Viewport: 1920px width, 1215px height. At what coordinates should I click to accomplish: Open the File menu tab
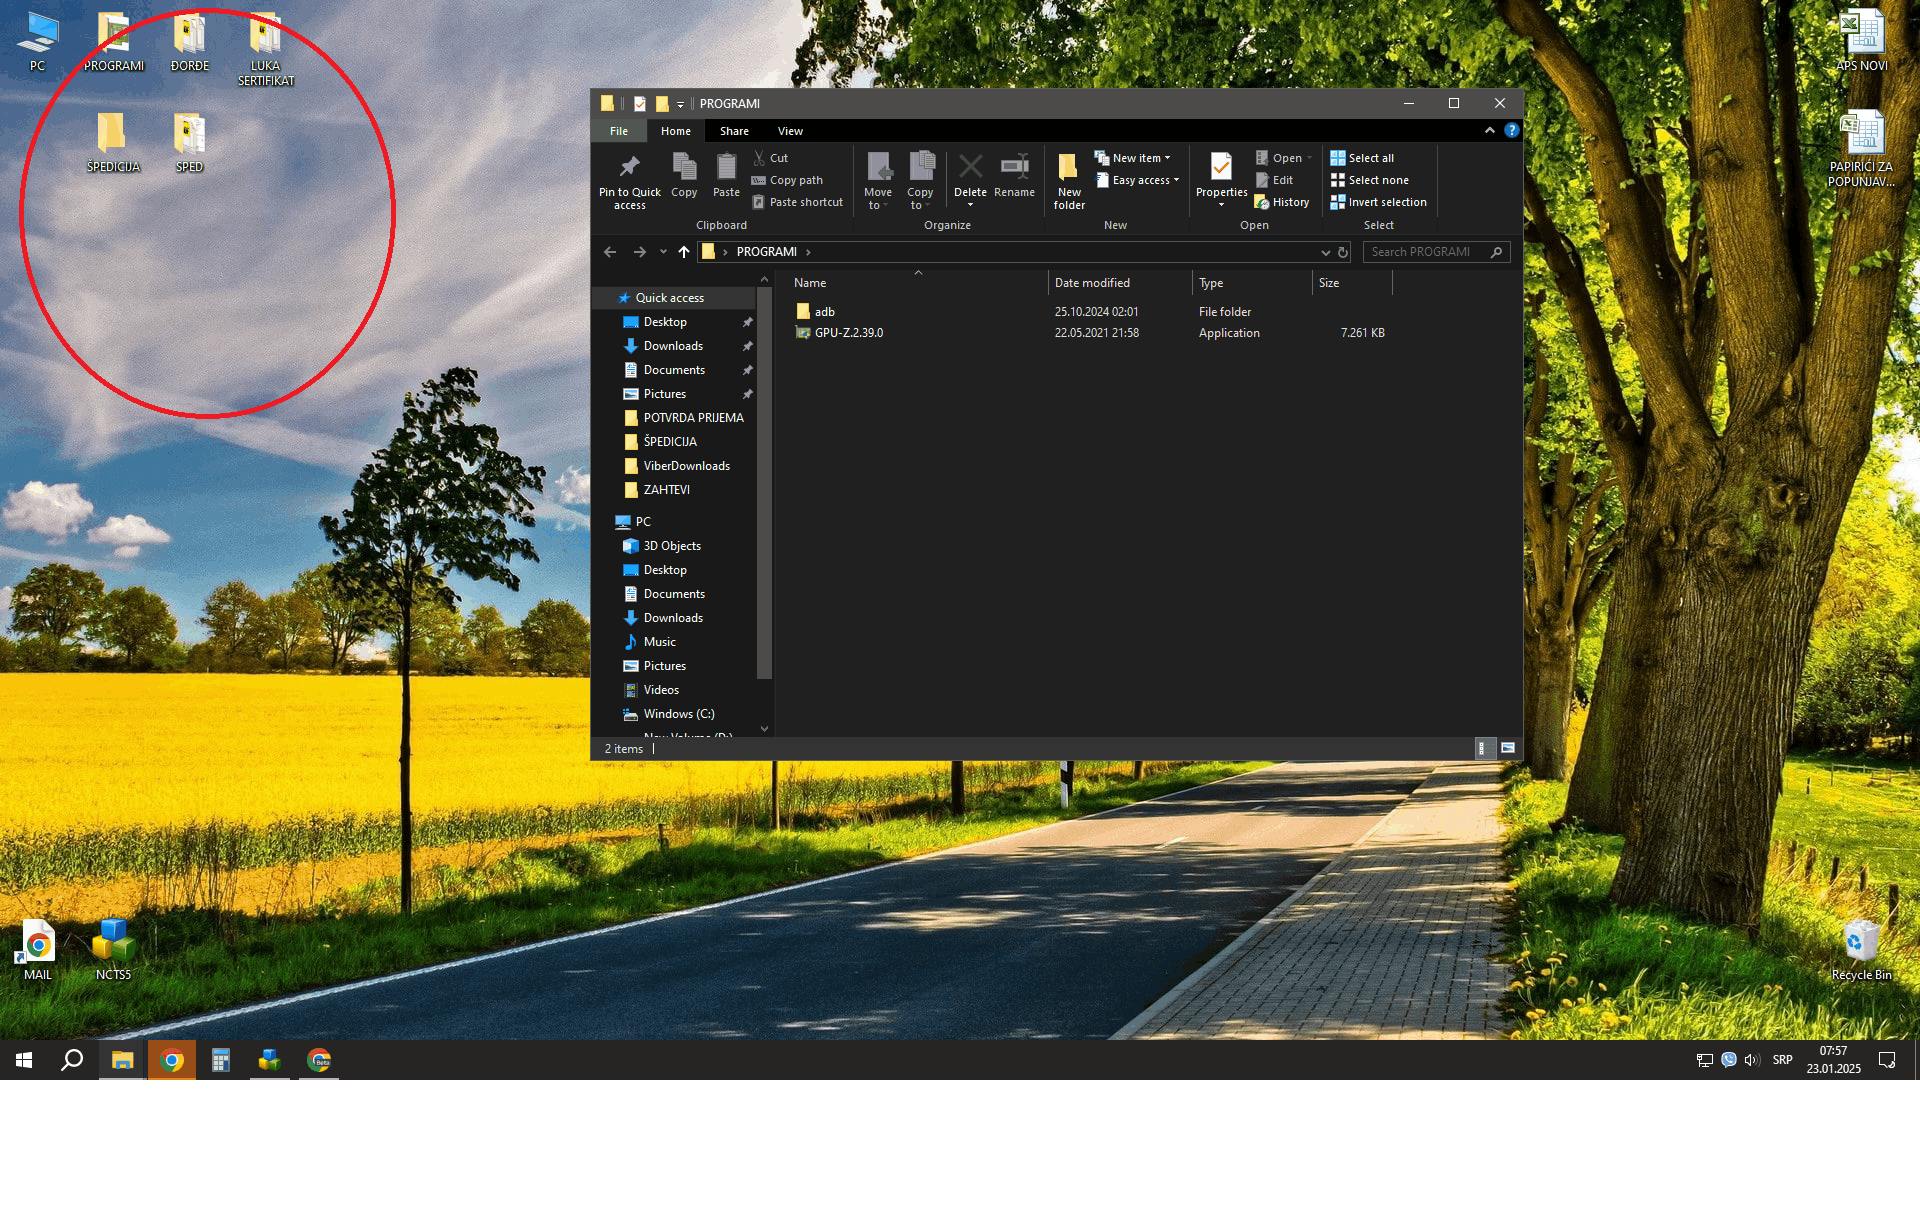pos(619,131)
